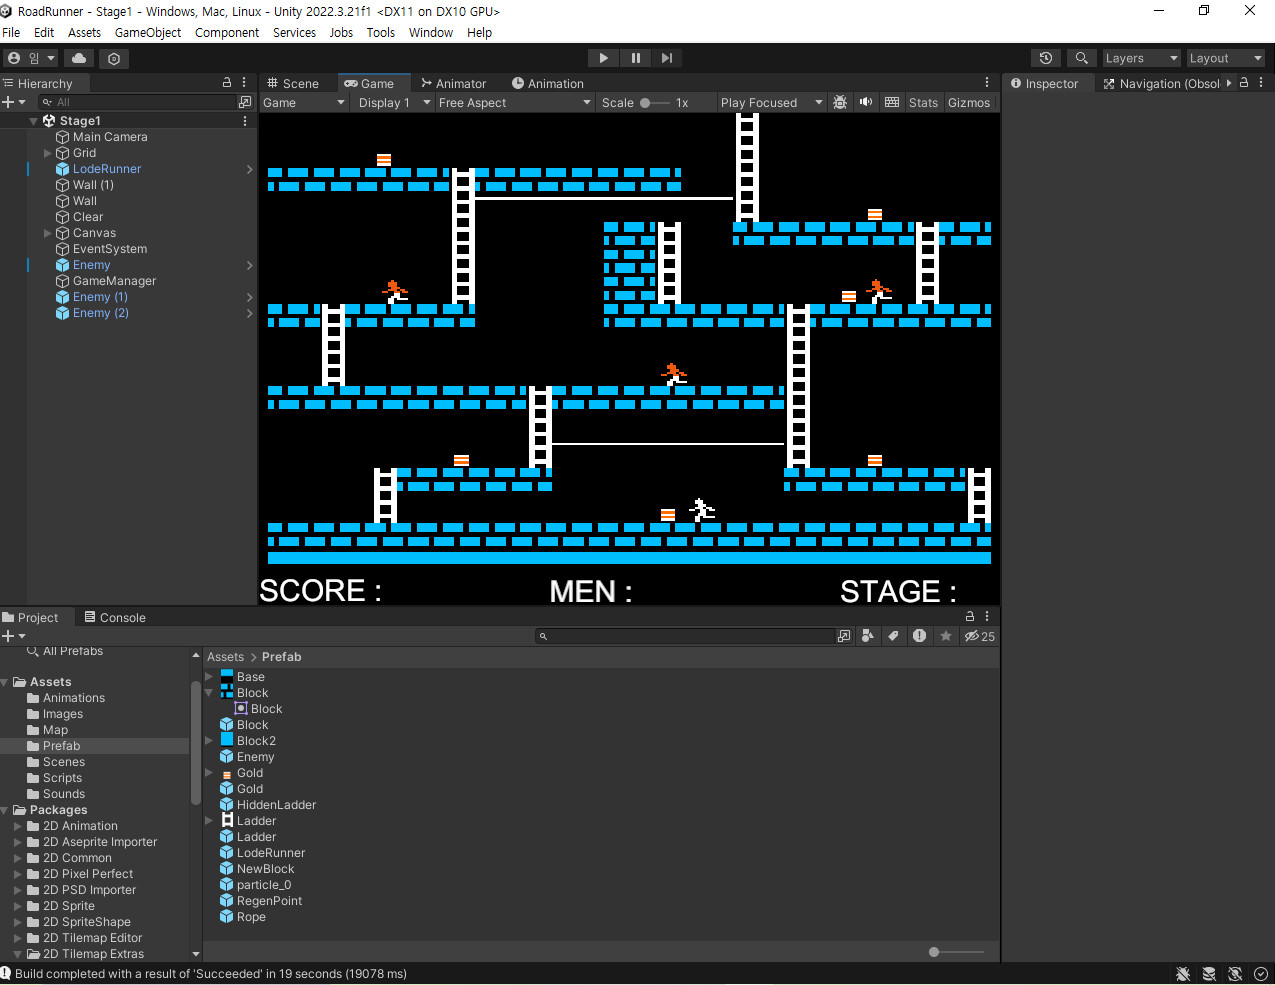Viewport: 1275px width, 985px height.
Task: Mute audio with the speaker icon
Action: 866,102
